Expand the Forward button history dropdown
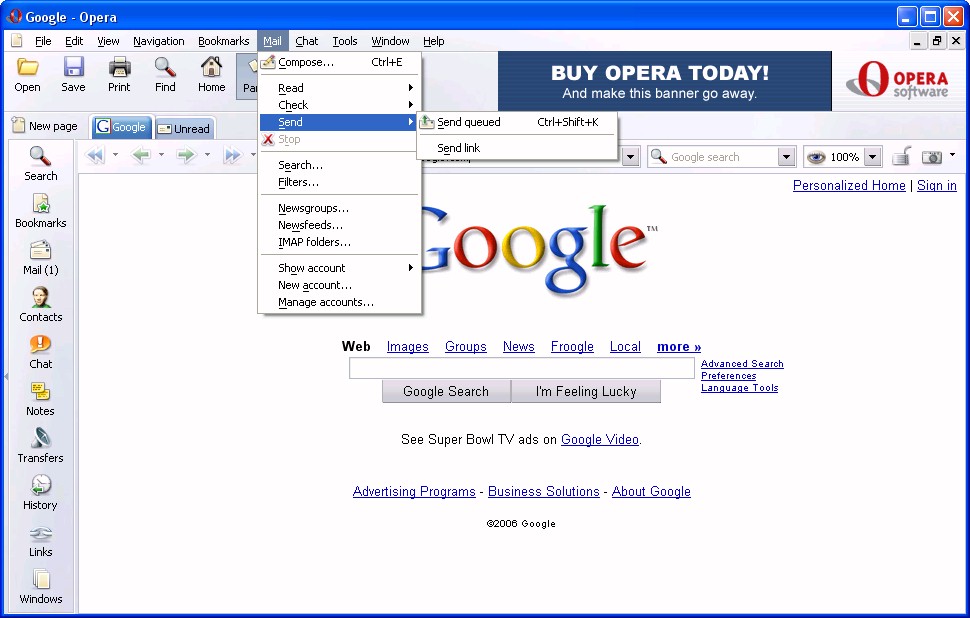 (207, 155)
